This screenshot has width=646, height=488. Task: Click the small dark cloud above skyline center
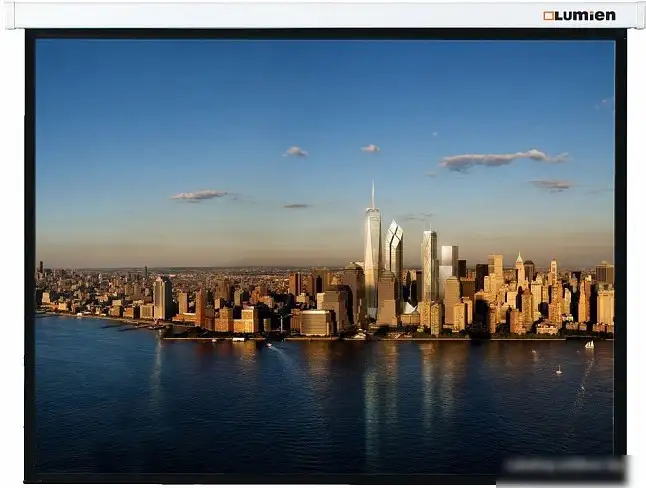pyautogui.click(x=296, y=206)
